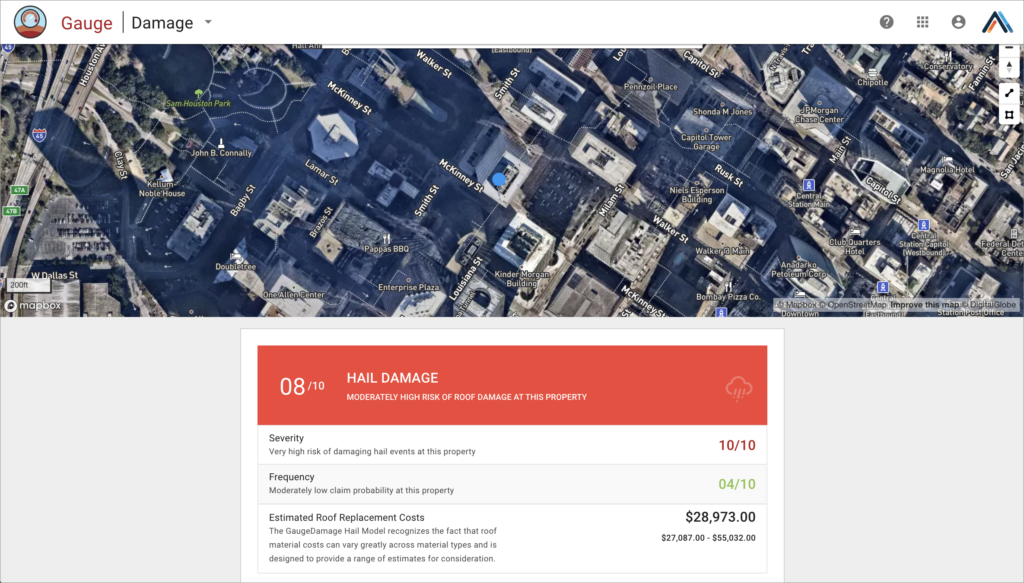Viewport: 1024px width, 583px height.
Task: Click the Mapbox logo on map
Action: tap(33, 306)
